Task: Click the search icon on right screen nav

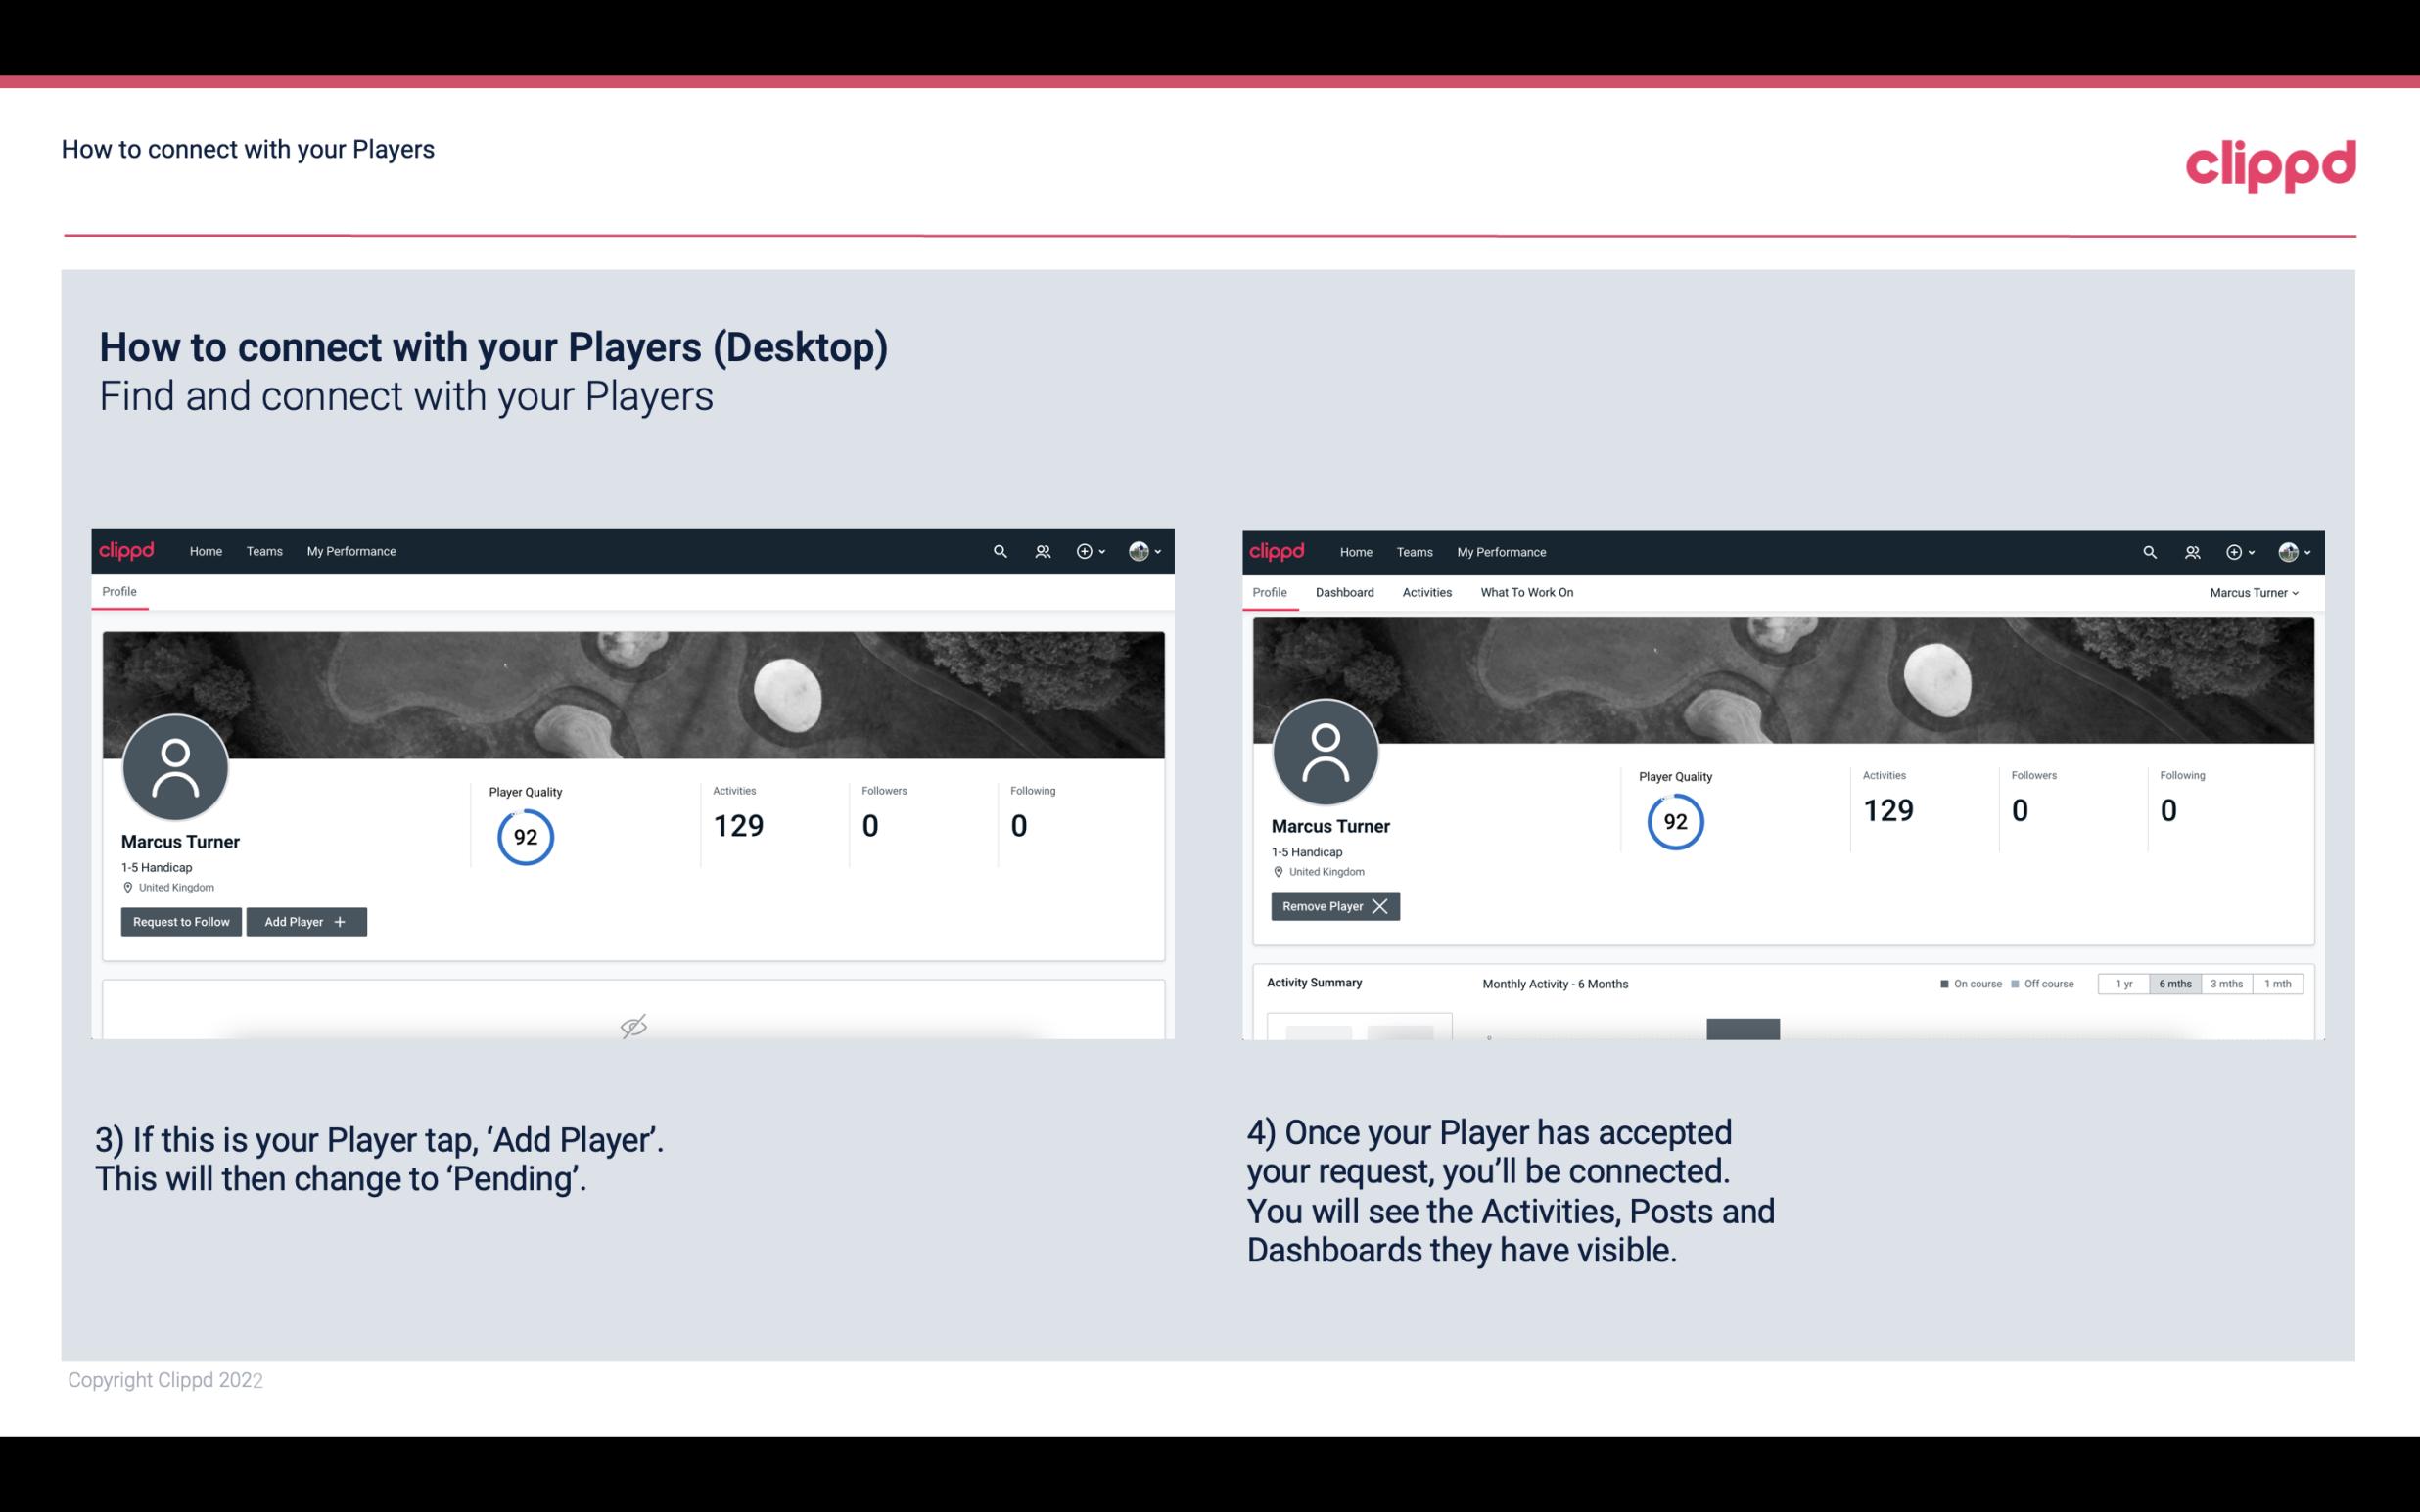Action: coord(2147,550)
